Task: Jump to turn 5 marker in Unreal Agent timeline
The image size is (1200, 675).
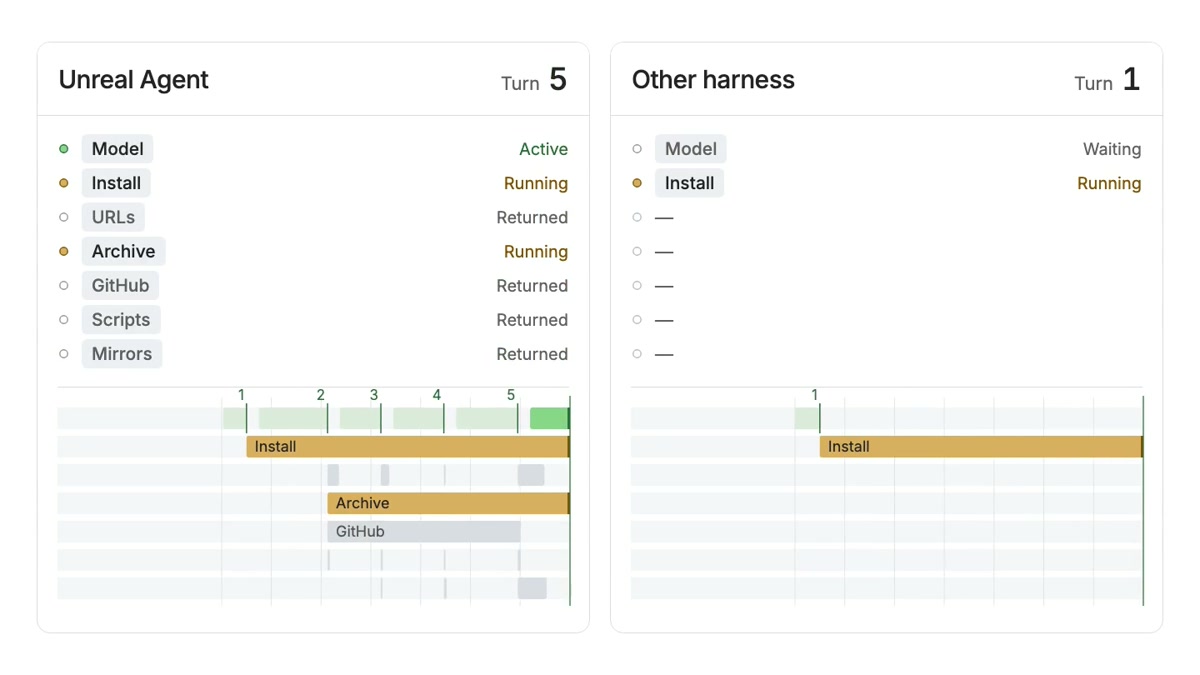Action: pos(511,395)
